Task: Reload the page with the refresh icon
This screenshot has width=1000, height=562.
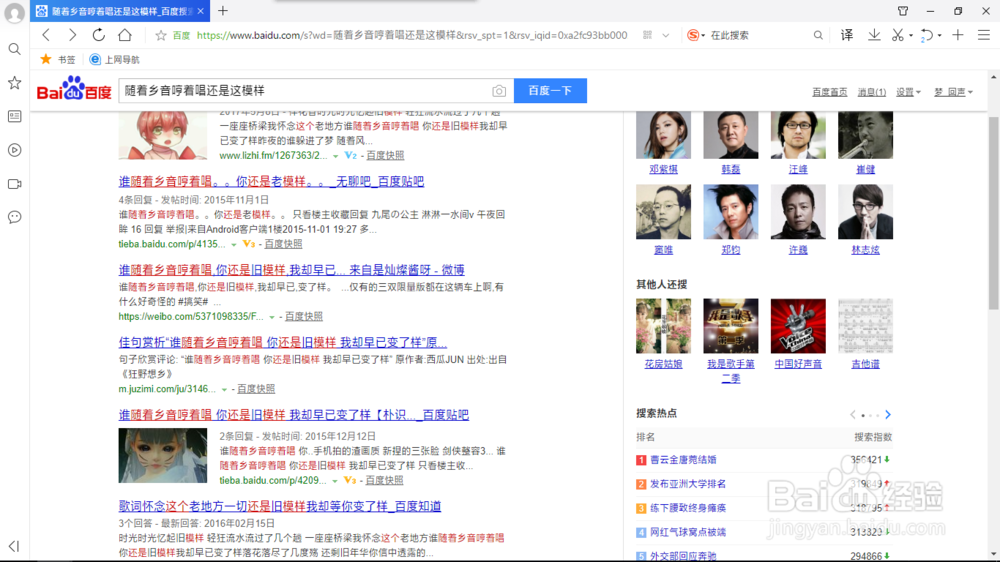Action: pos(98,35)
